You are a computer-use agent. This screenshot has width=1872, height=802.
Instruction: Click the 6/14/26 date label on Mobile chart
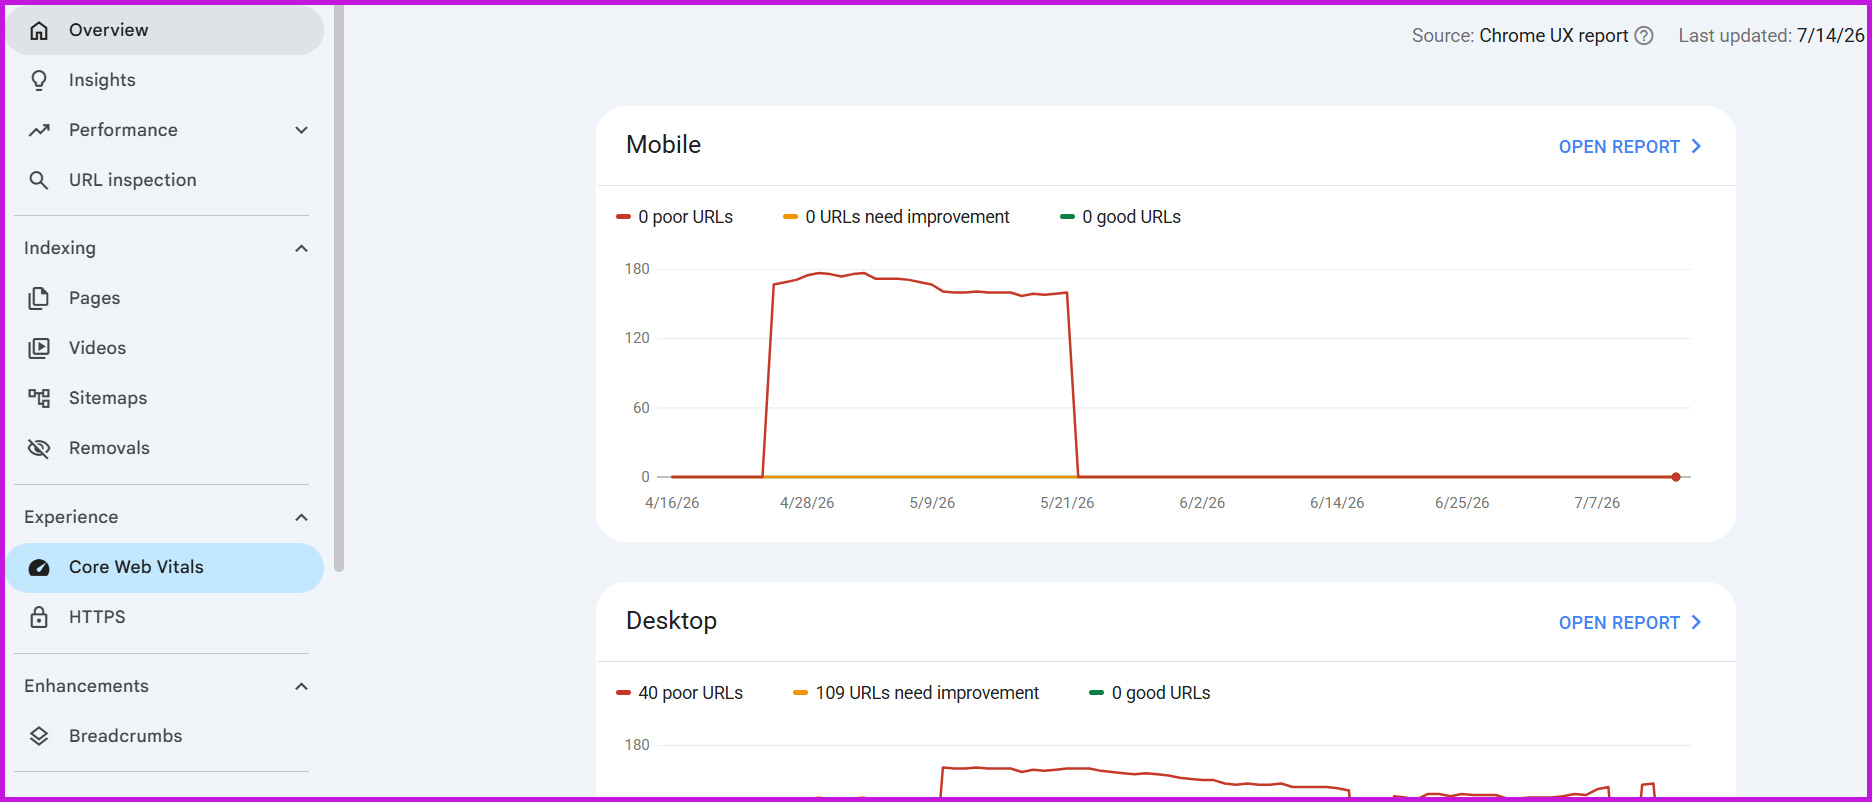(x=1337, y=503)
